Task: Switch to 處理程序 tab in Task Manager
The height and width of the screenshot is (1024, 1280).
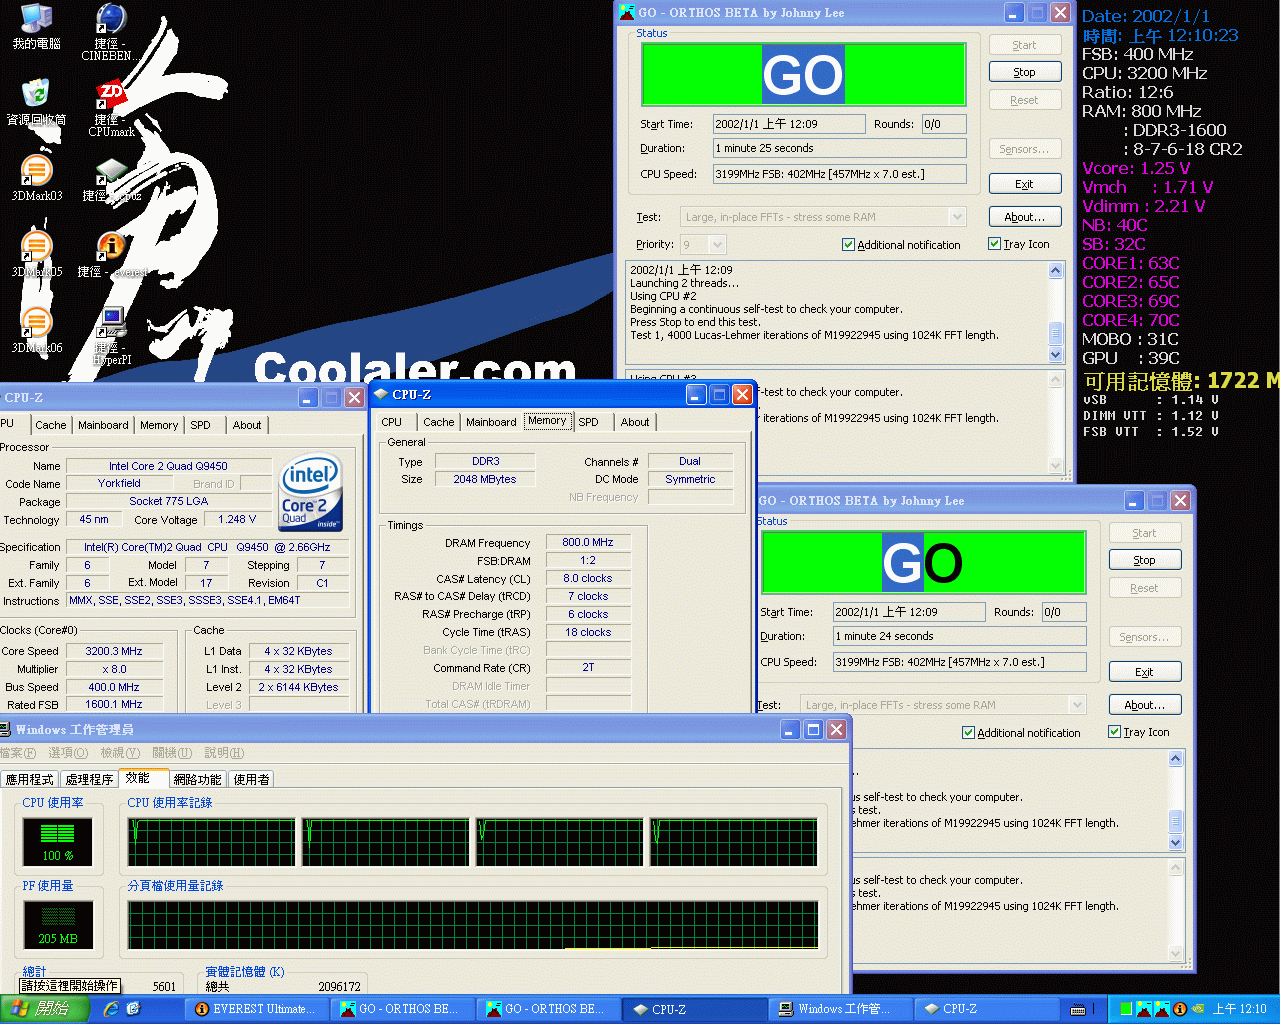Action: [89, 779]
